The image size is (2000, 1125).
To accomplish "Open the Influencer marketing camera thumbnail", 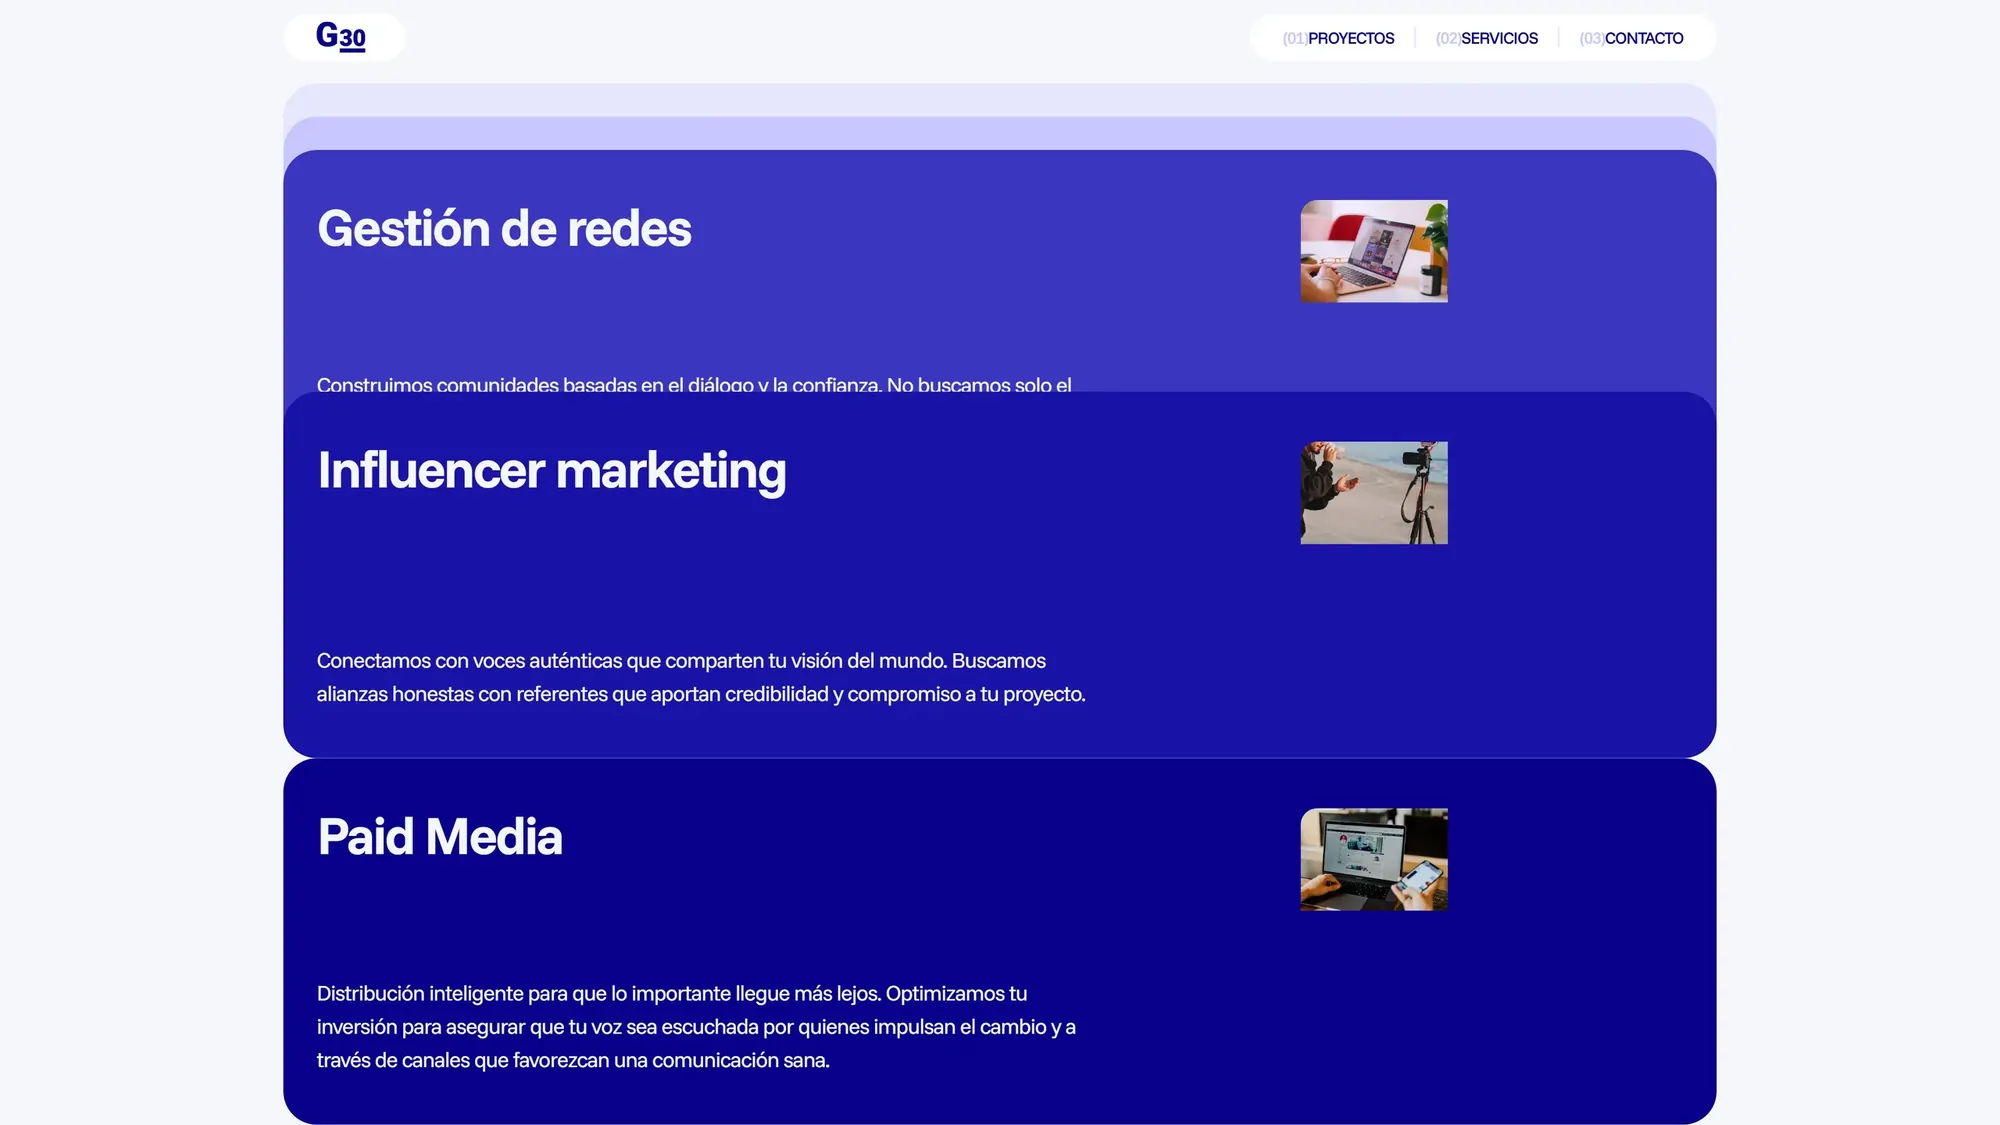I will (x=1374, y=493).
